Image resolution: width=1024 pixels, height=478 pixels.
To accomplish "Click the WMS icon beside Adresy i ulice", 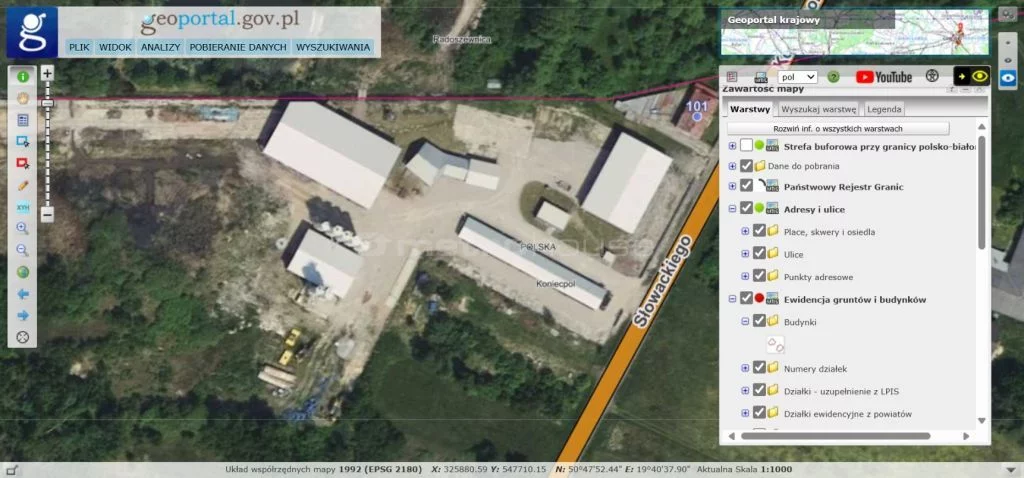I will pos(773,209).
